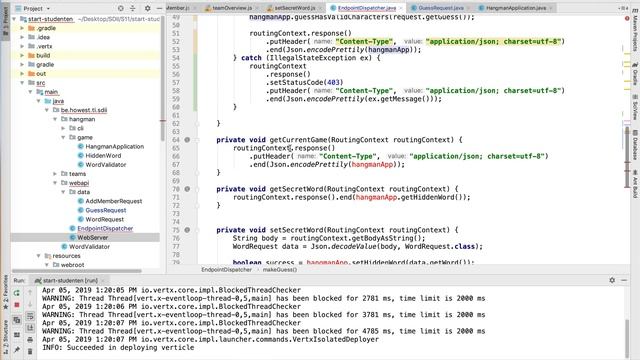This screenshot has width=640, height=360.
Task: Open the Structure tool window
Action: click(x=5, y=337)
